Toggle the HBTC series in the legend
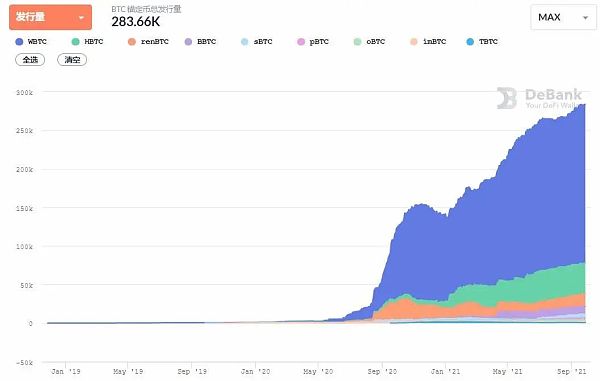The image size is (600, 381). (x=87, y=42)
